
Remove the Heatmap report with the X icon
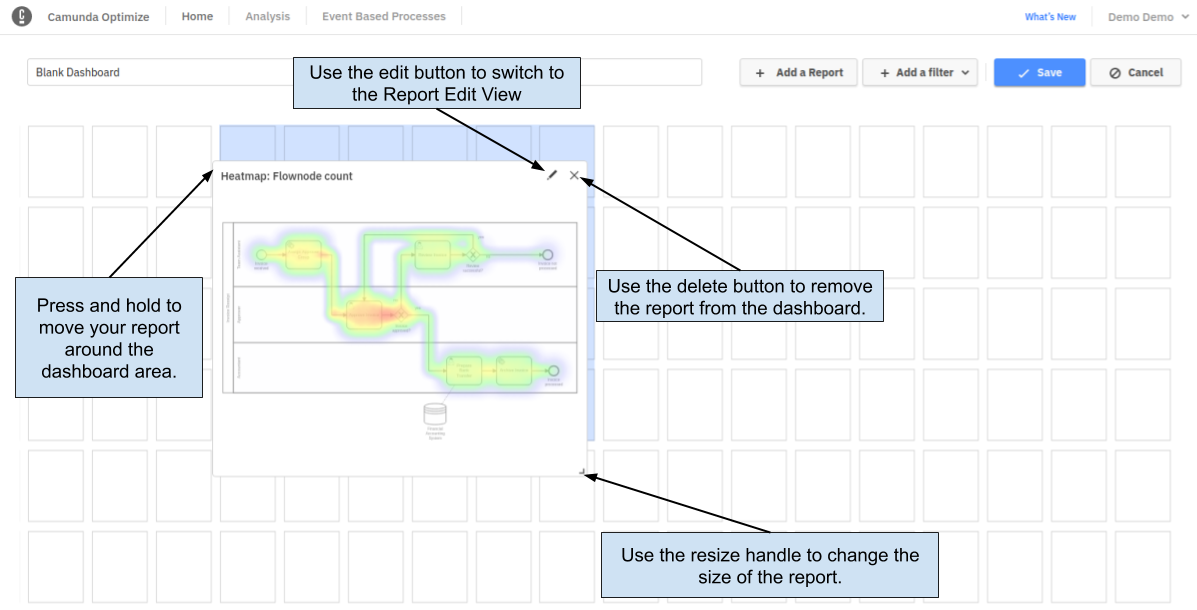coord(574,176)
